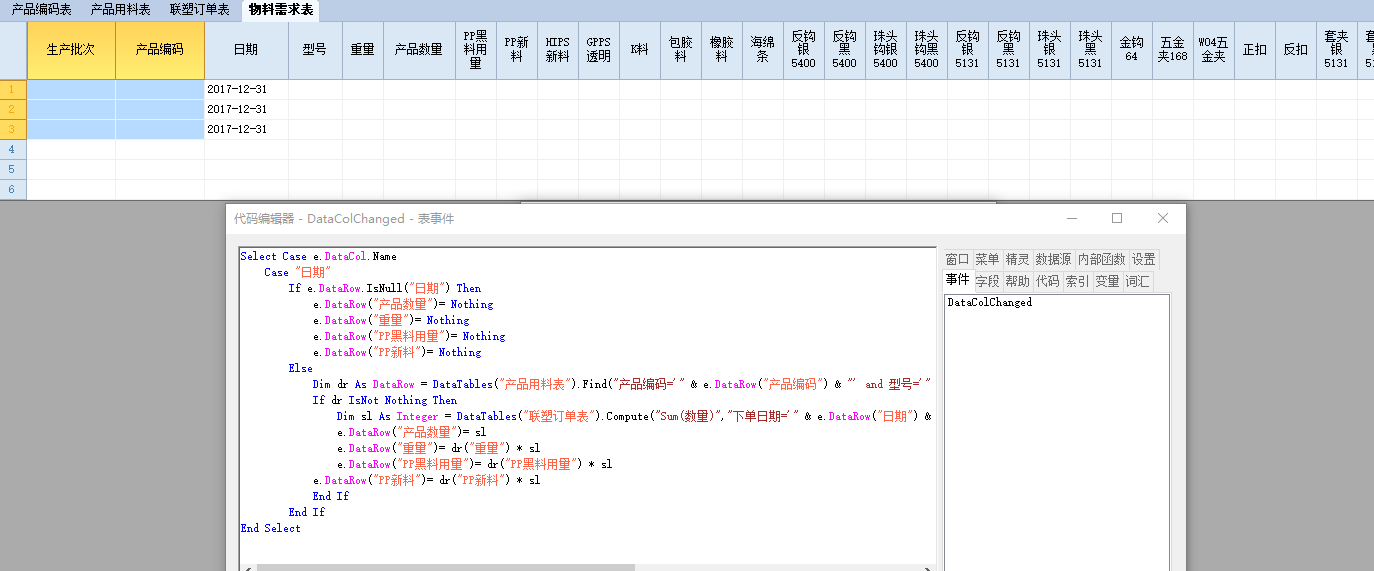Viewport: 1374px width, 571px height.
Task: Close the code editor window
Action: pyautogui.click(x=1162, y=218)
